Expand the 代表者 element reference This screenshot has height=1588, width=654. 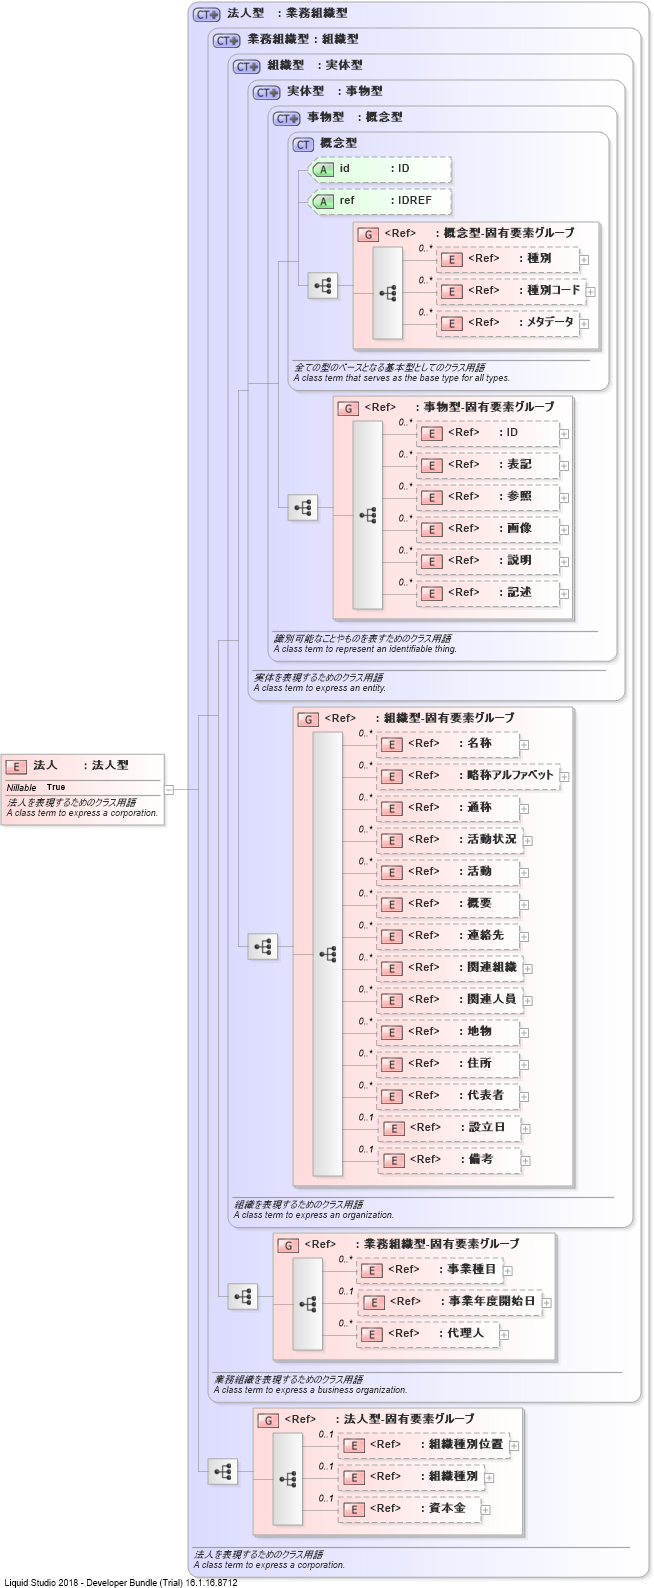(x=524, y=1096)
